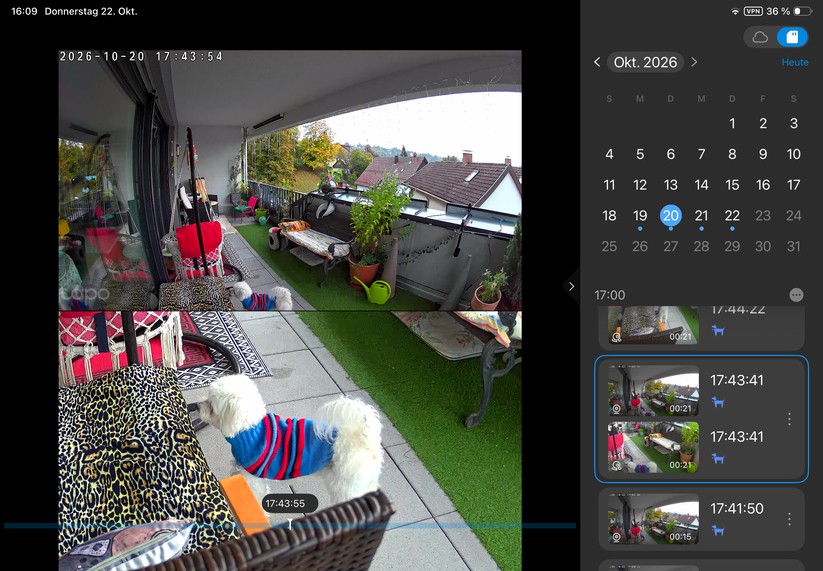Select October 12 in calendar

point(640,185)
